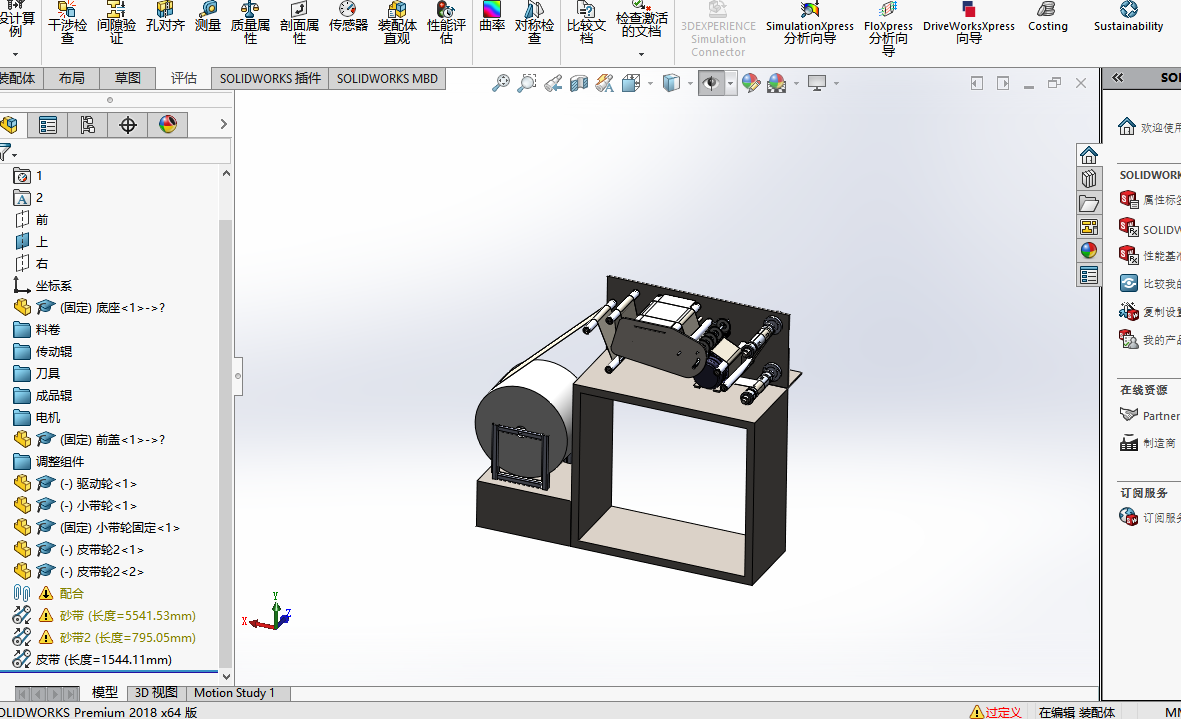Launch DriveWorksXpress 向导

pos(969,23)
